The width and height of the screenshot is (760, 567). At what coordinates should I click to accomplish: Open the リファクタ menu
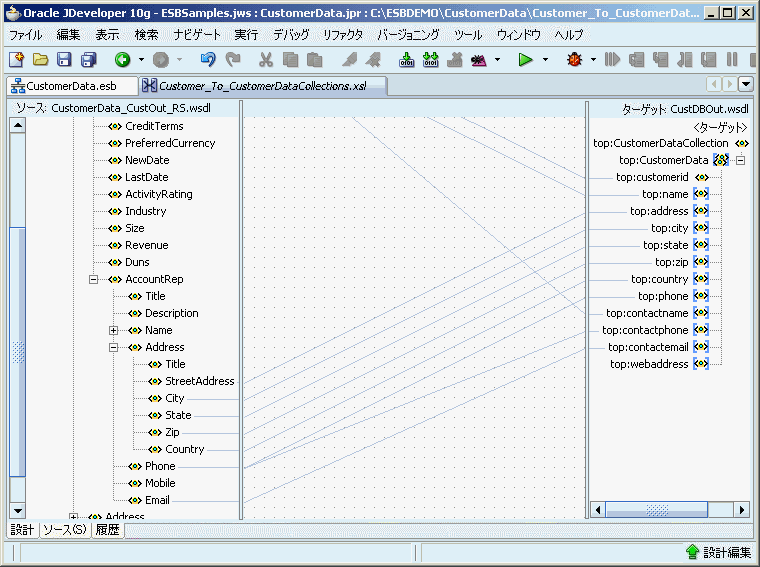point(343,35)
